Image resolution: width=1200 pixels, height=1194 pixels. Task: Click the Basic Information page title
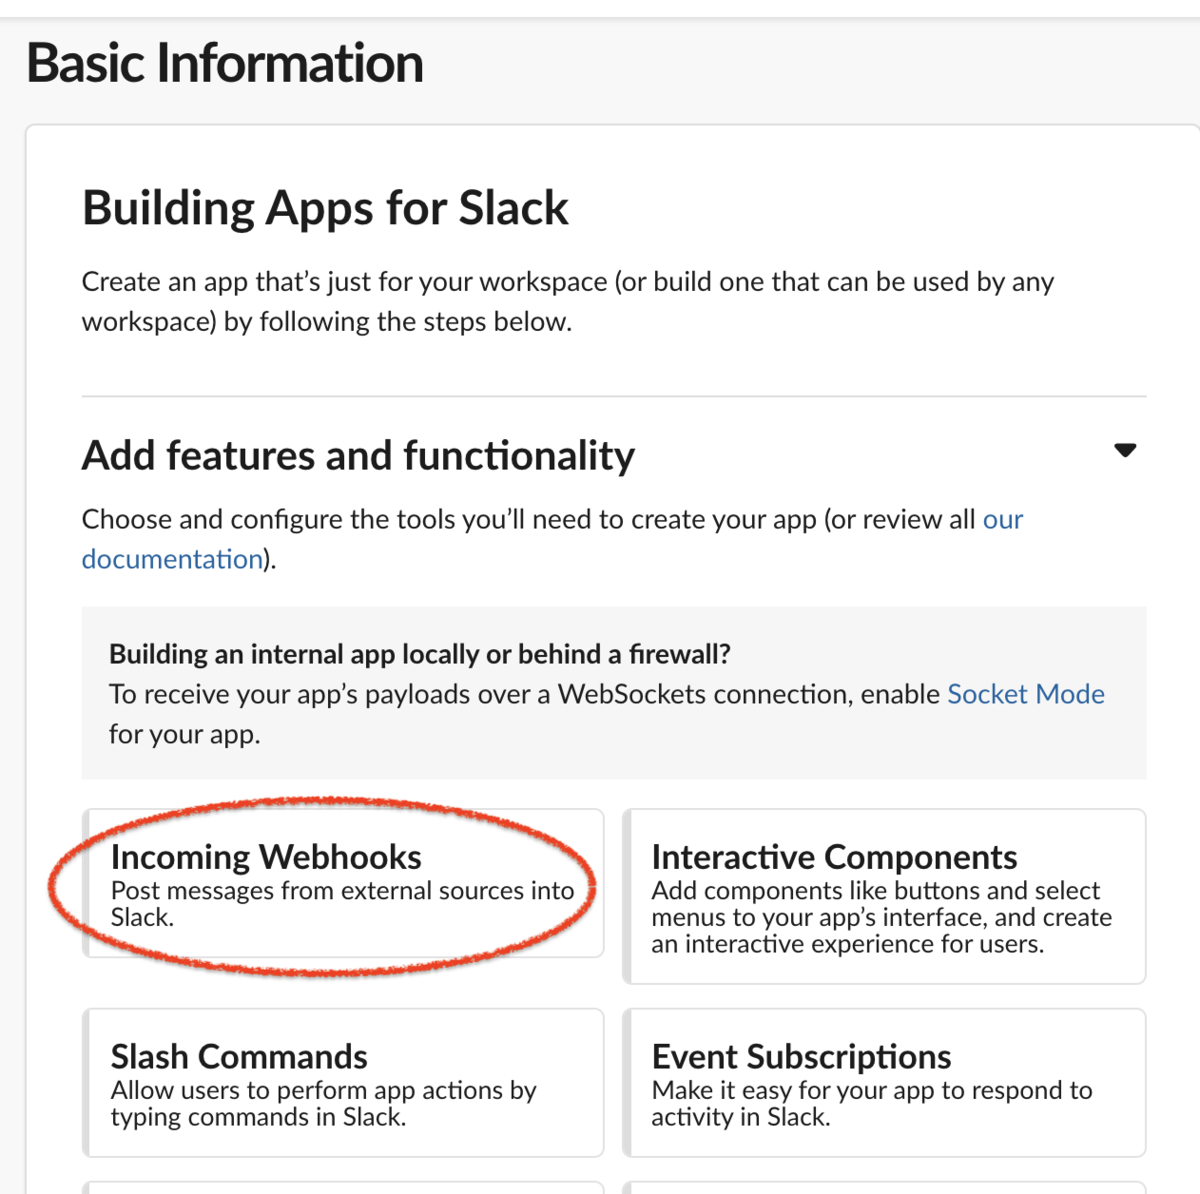pyautogui.click(x=225, y=63)
